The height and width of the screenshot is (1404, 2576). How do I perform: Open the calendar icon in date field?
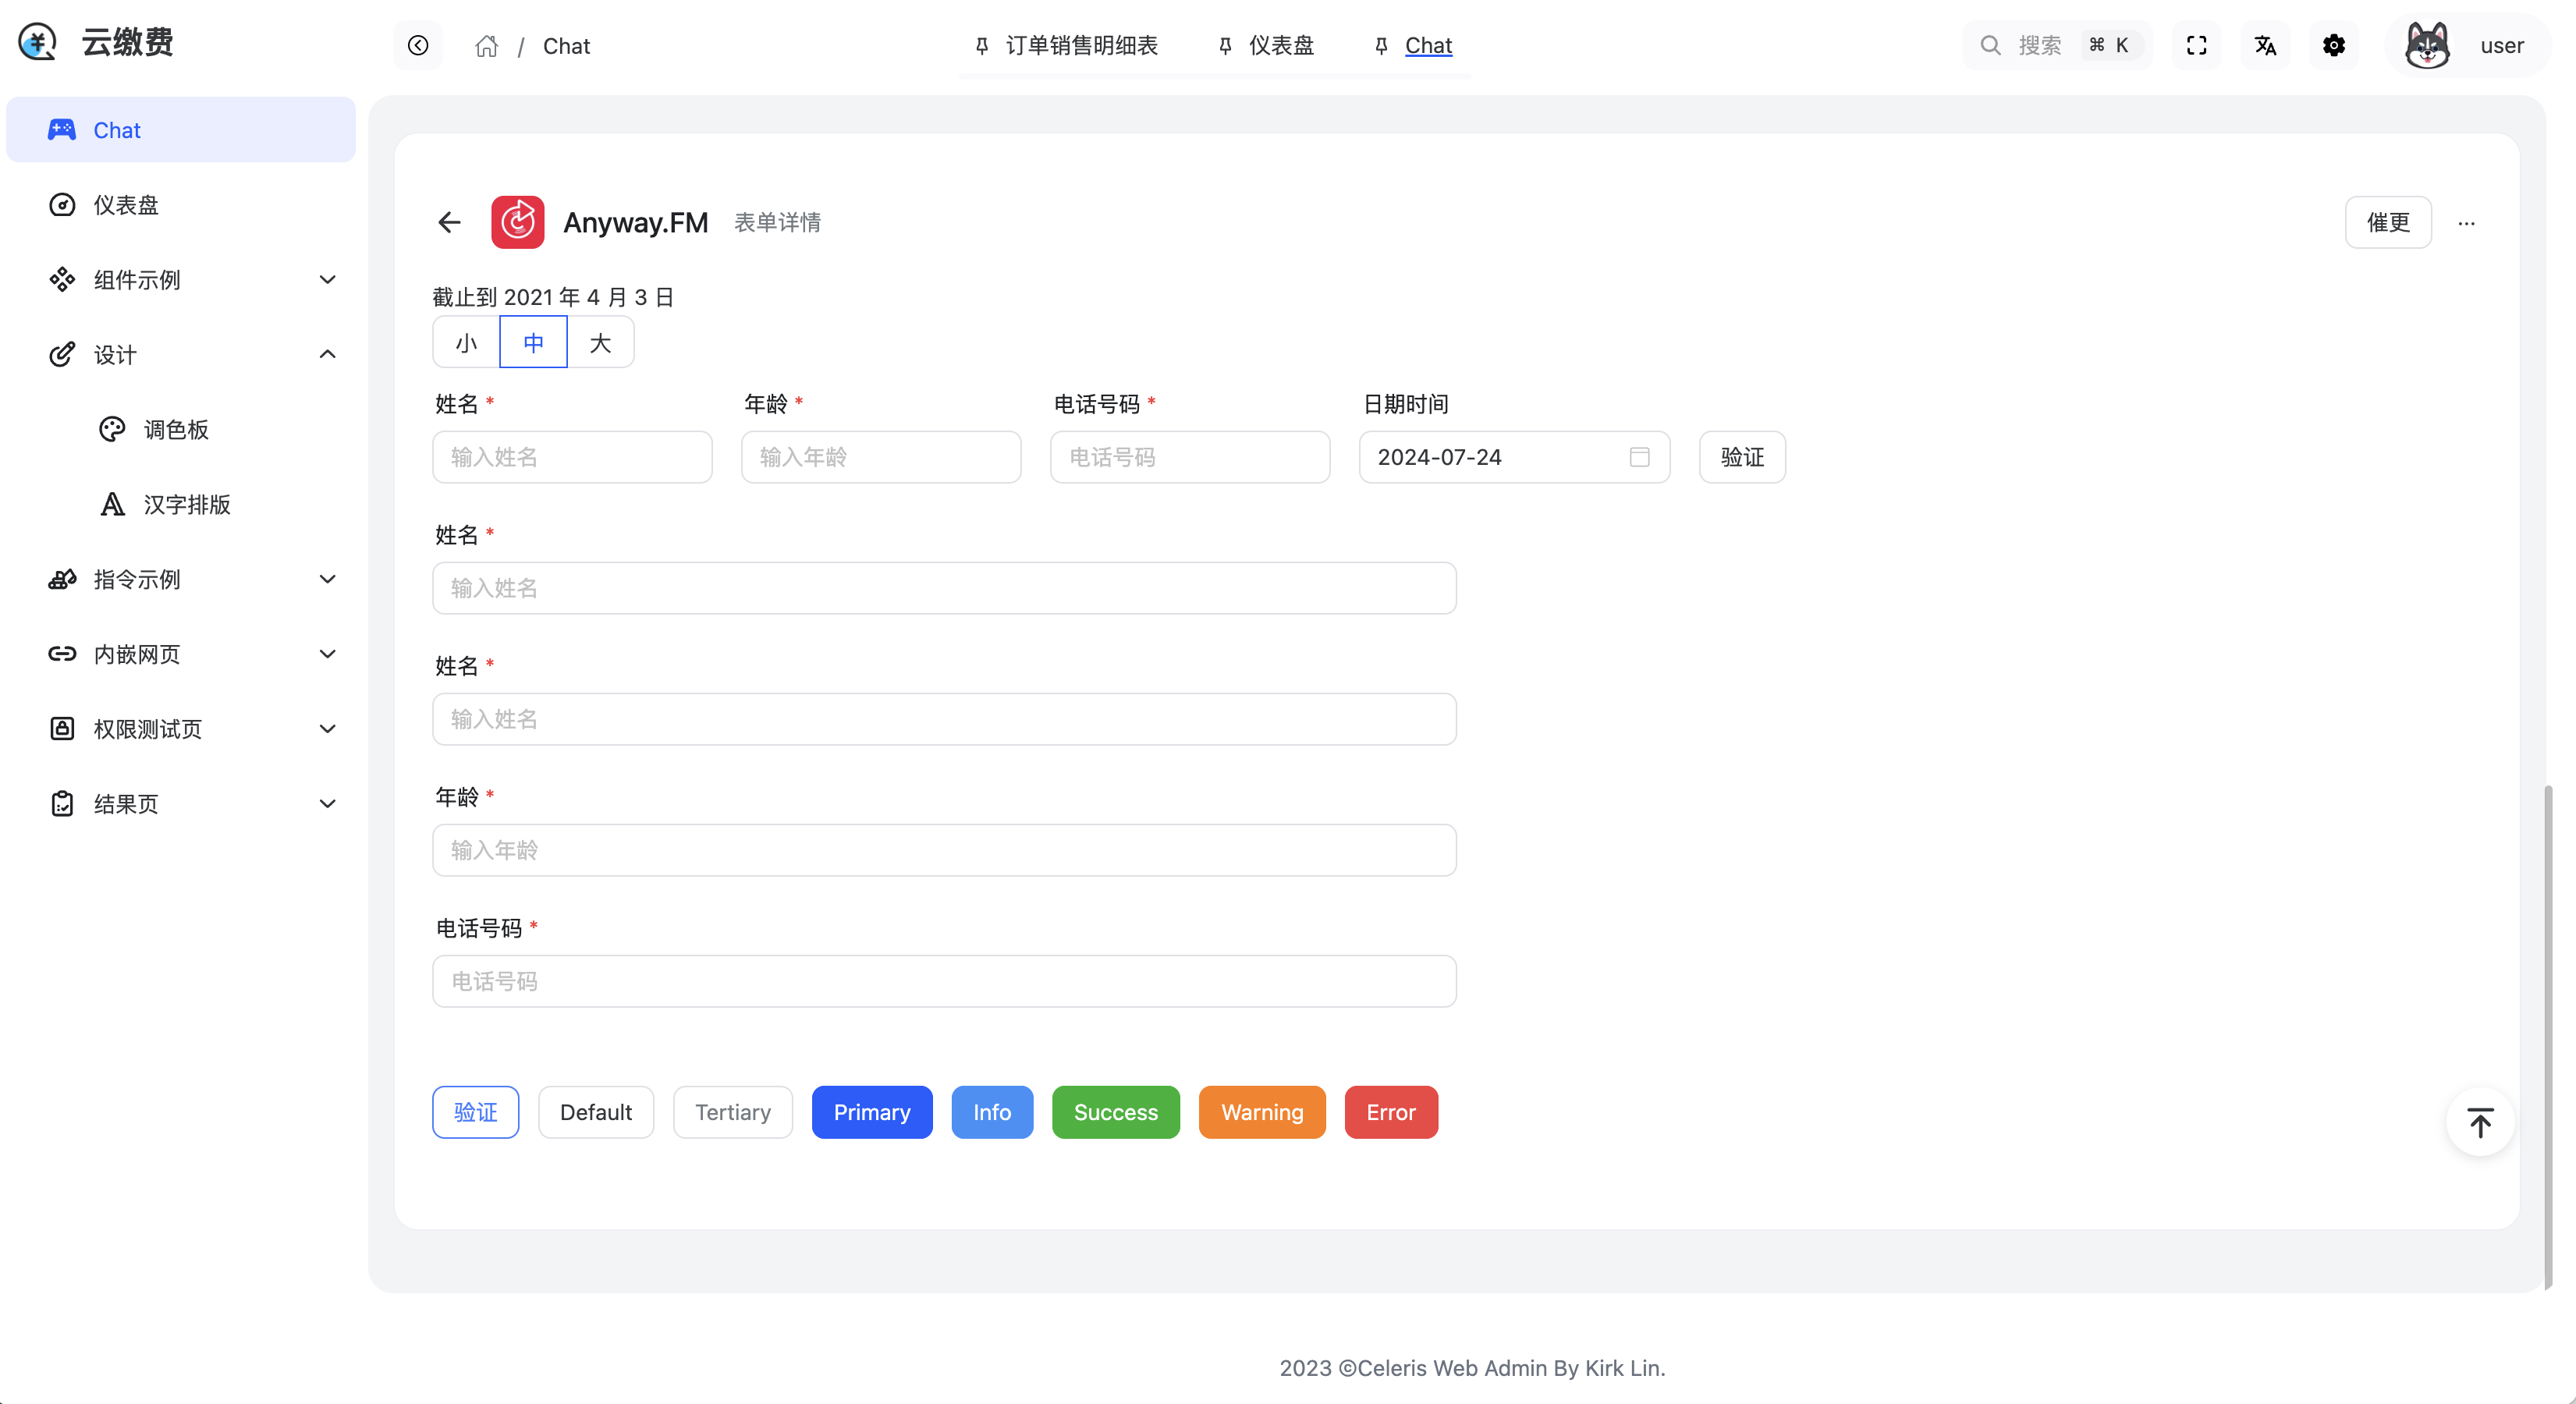click(x=1639, y=457)
